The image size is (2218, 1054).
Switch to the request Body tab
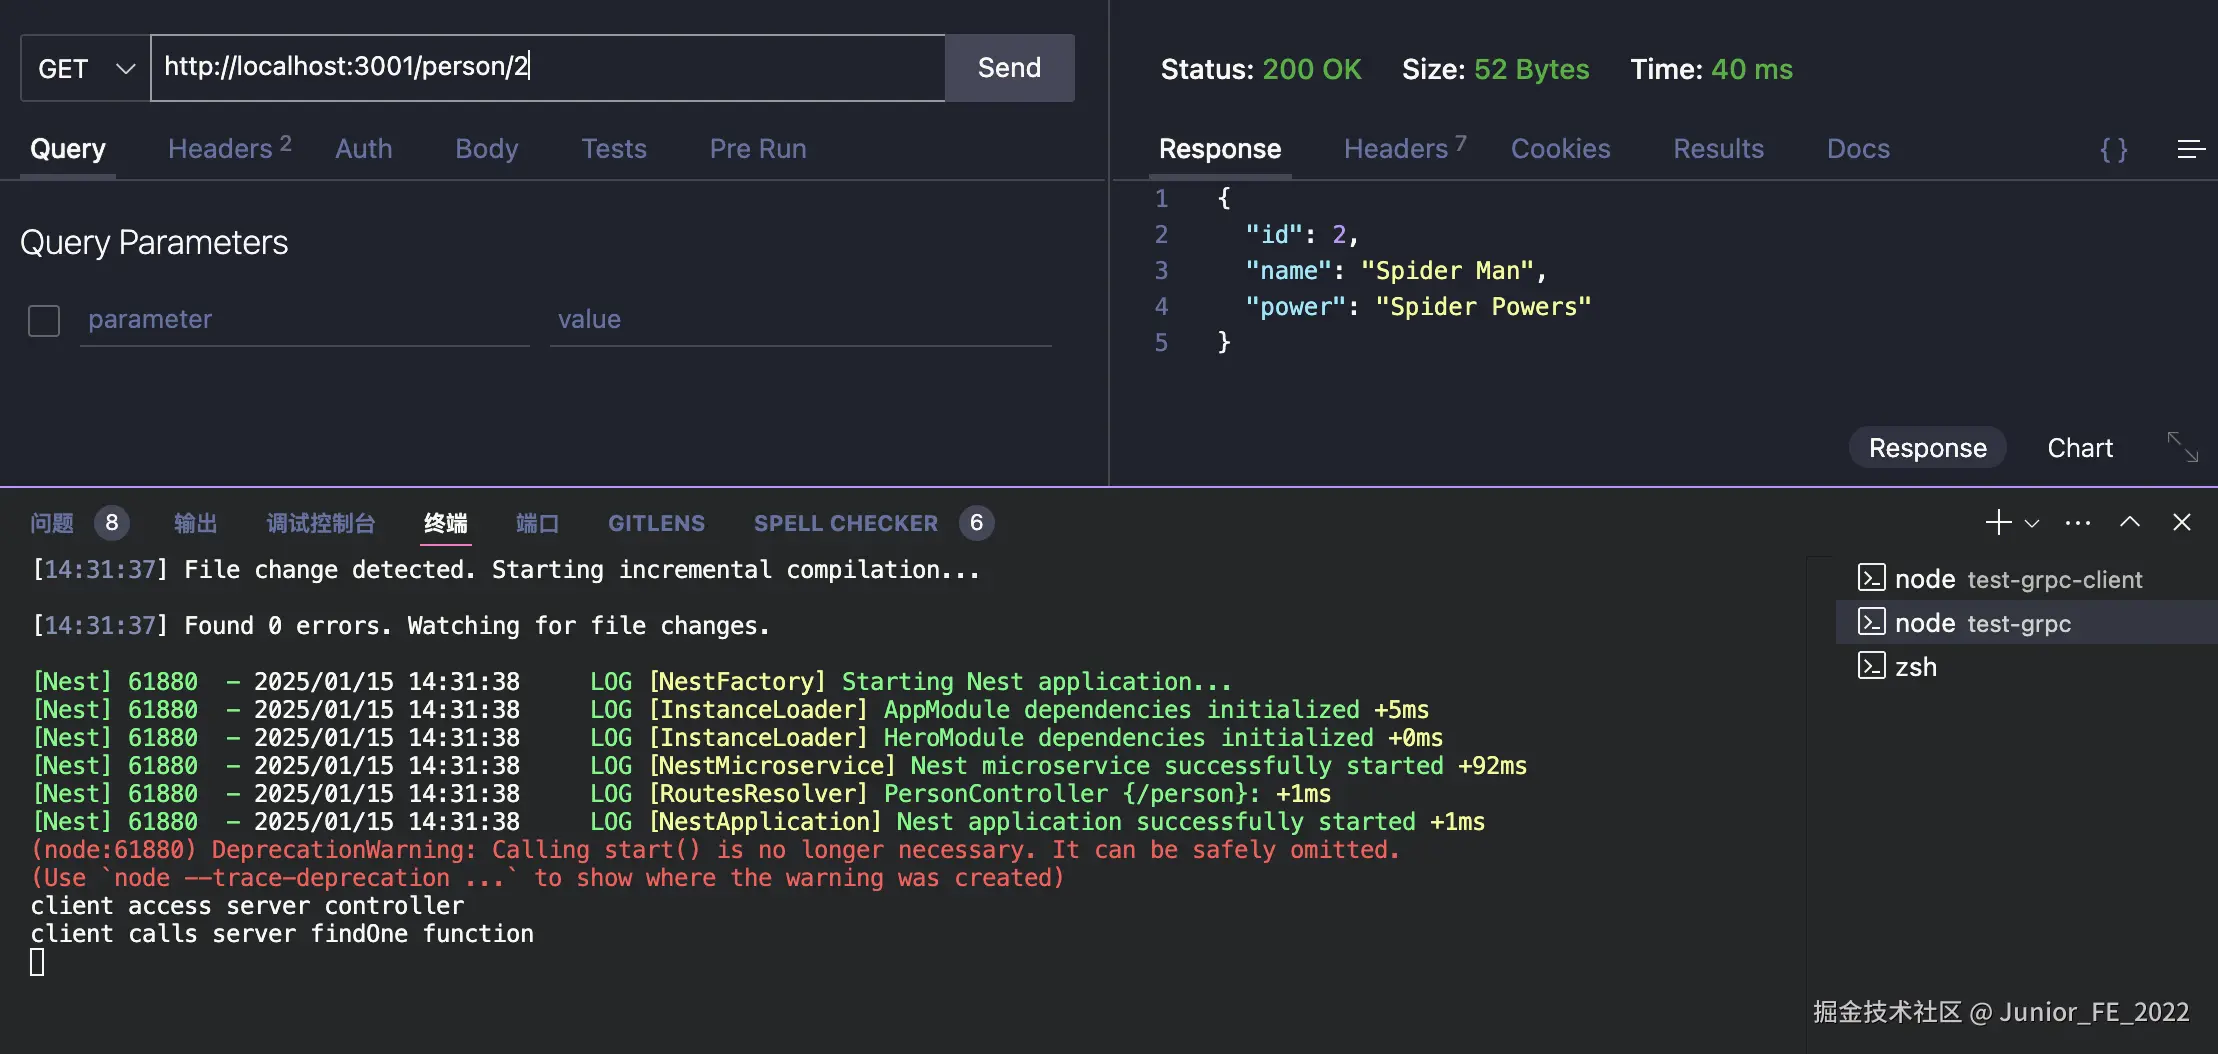(486, 149)
